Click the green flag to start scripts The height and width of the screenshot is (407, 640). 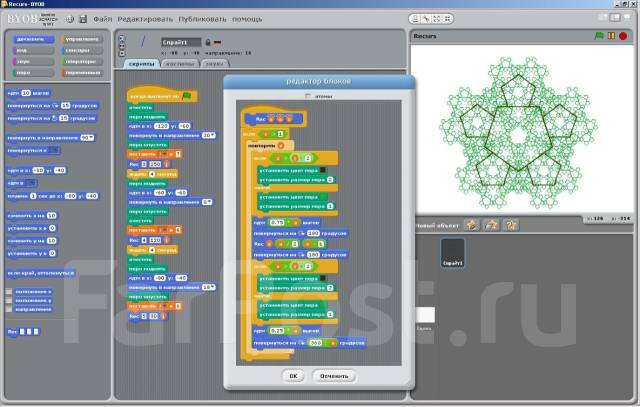click(599, 35)
